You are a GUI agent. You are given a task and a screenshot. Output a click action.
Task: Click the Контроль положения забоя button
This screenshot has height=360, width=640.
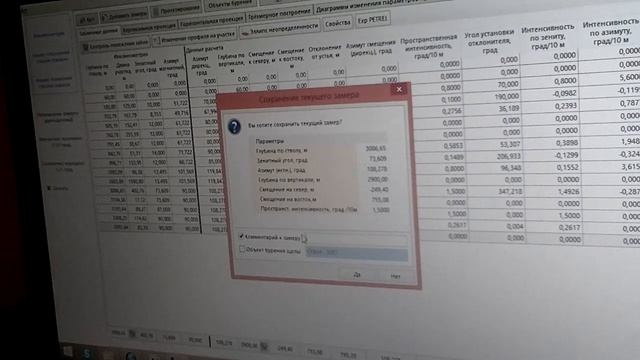click(115, 44)
